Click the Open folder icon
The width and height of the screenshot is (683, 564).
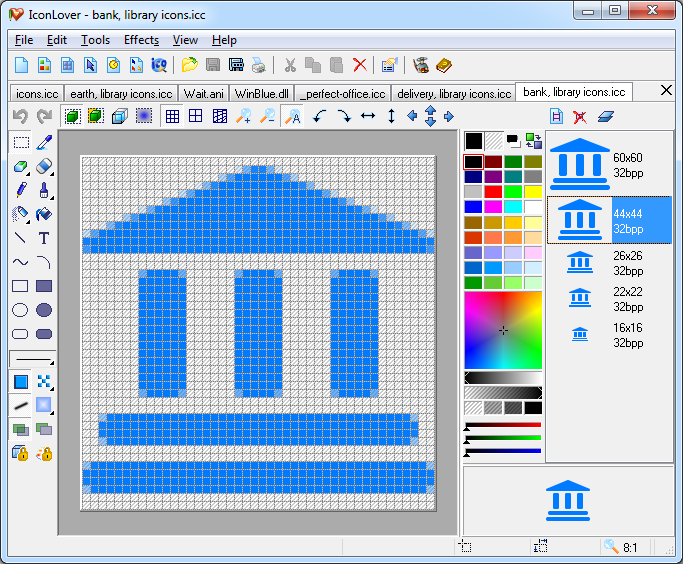point(189,66)
